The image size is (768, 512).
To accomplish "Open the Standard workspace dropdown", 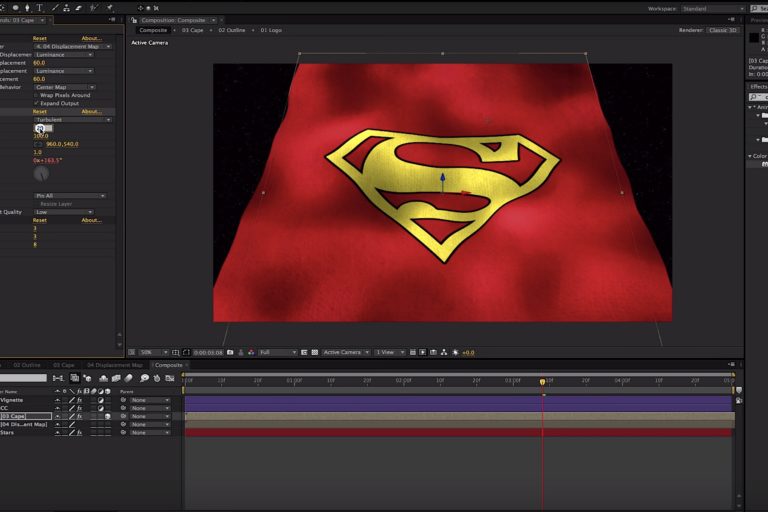I will 713,8.
